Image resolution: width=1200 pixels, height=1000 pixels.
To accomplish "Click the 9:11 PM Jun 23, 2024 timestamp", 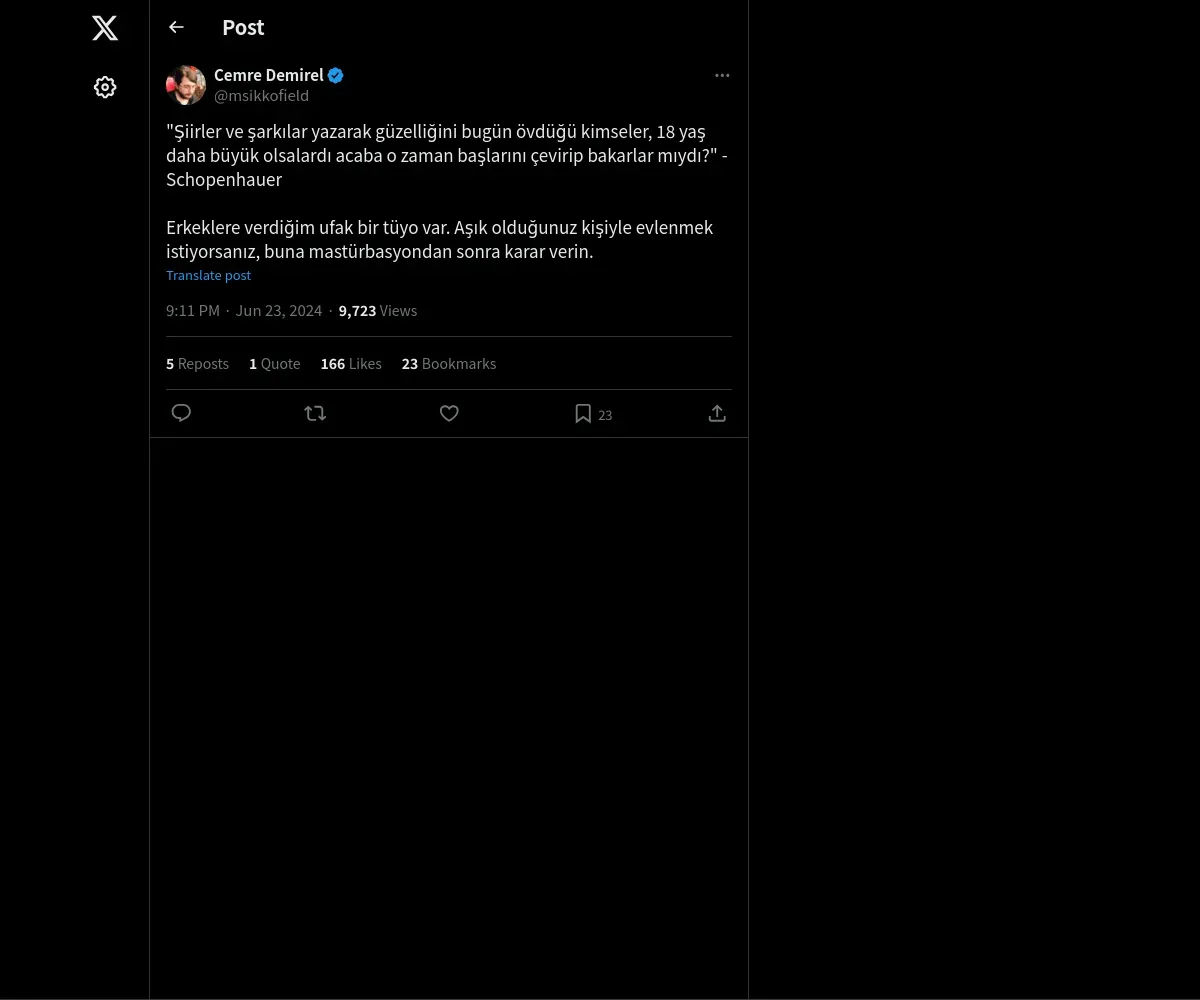I will [x=244, y=311].
